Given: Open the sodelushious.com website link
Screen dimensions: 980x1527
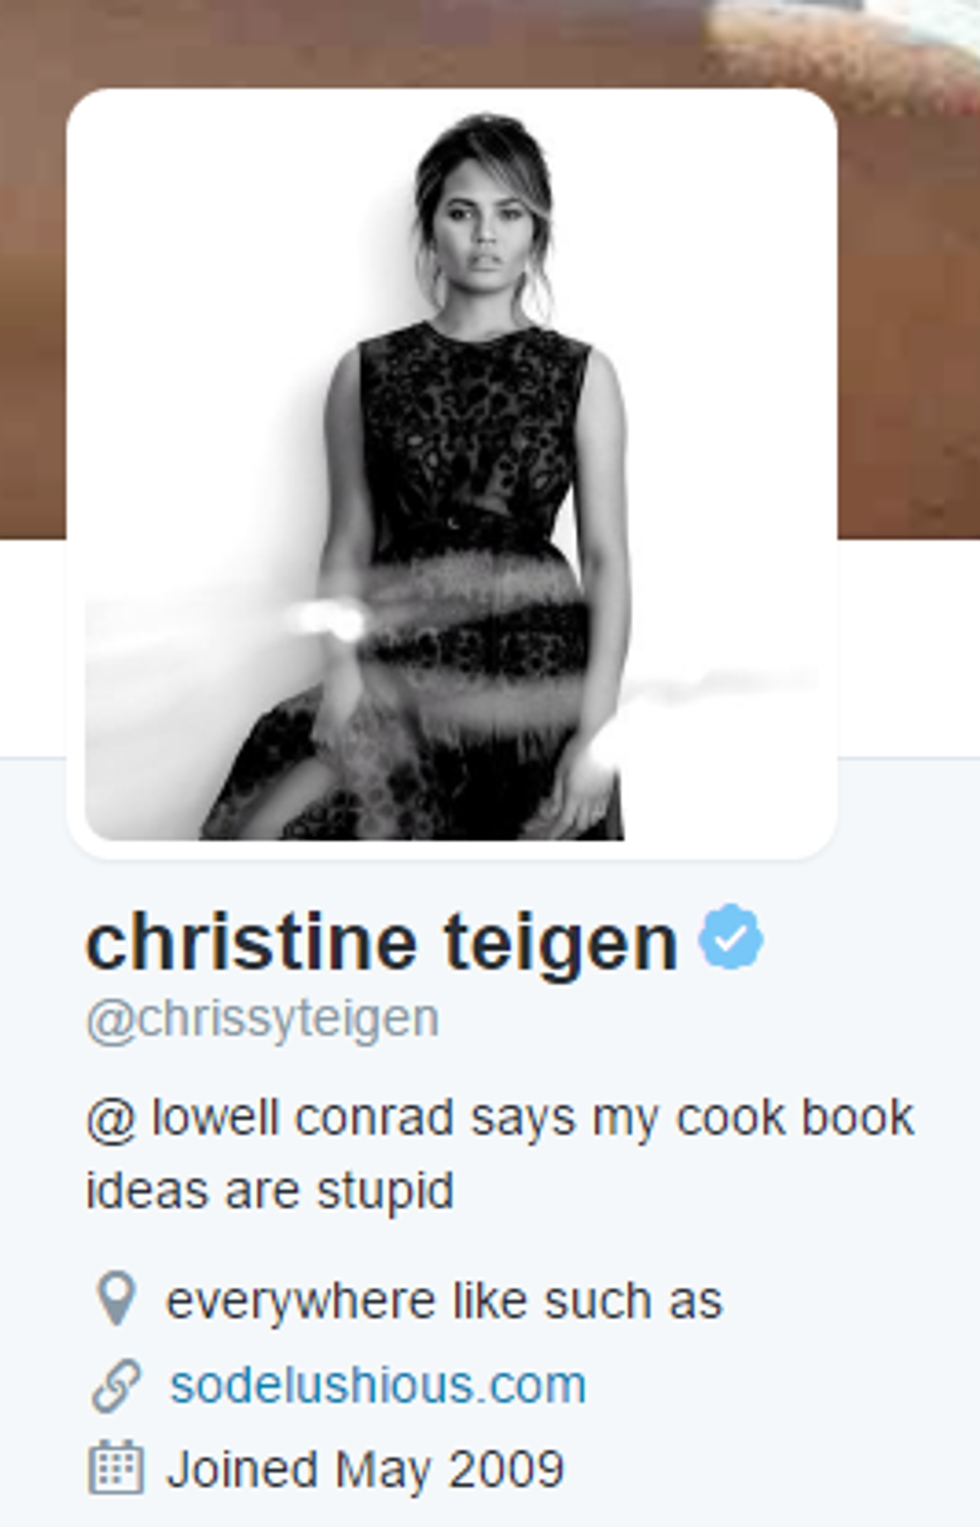Looking at the screenshot, I should [x=378, y=1385].
